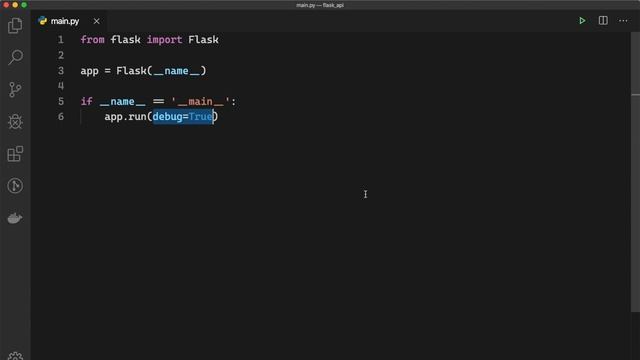
Task: Click the editor vertical scrollbar
Action: 635,171
